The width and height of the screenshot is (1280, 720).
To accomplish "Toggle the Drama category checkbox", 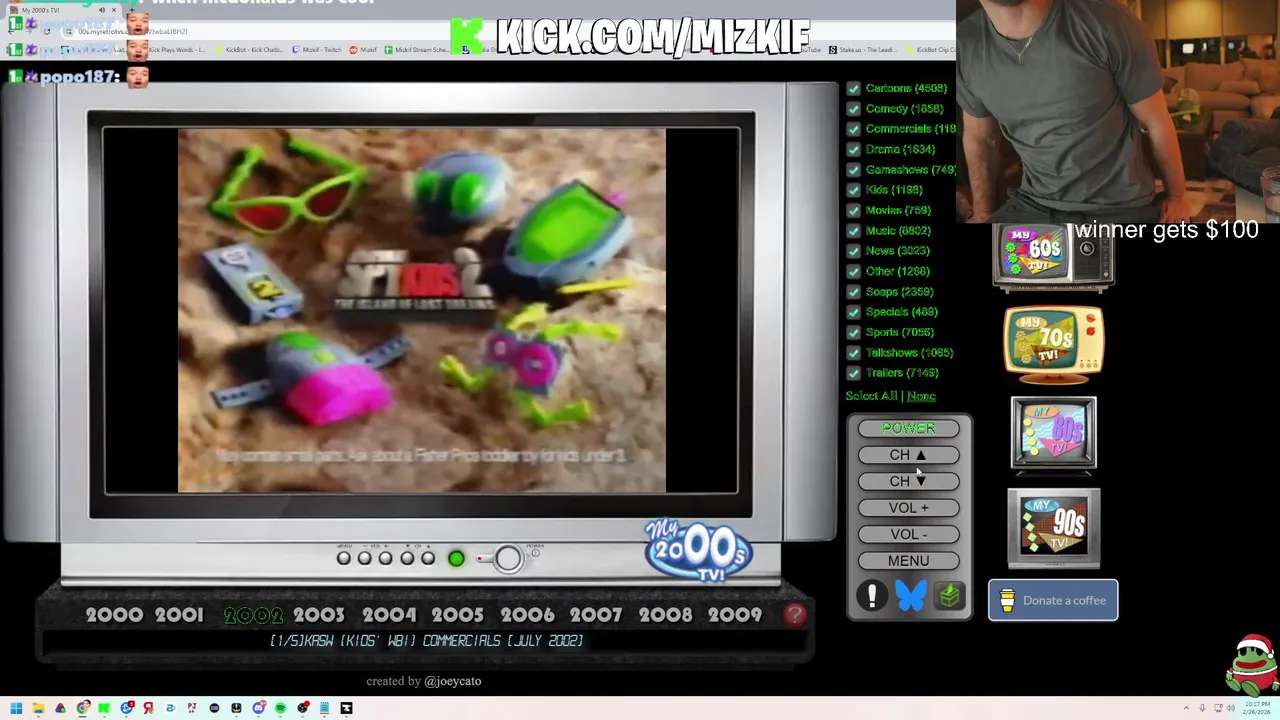I will 853,149.
